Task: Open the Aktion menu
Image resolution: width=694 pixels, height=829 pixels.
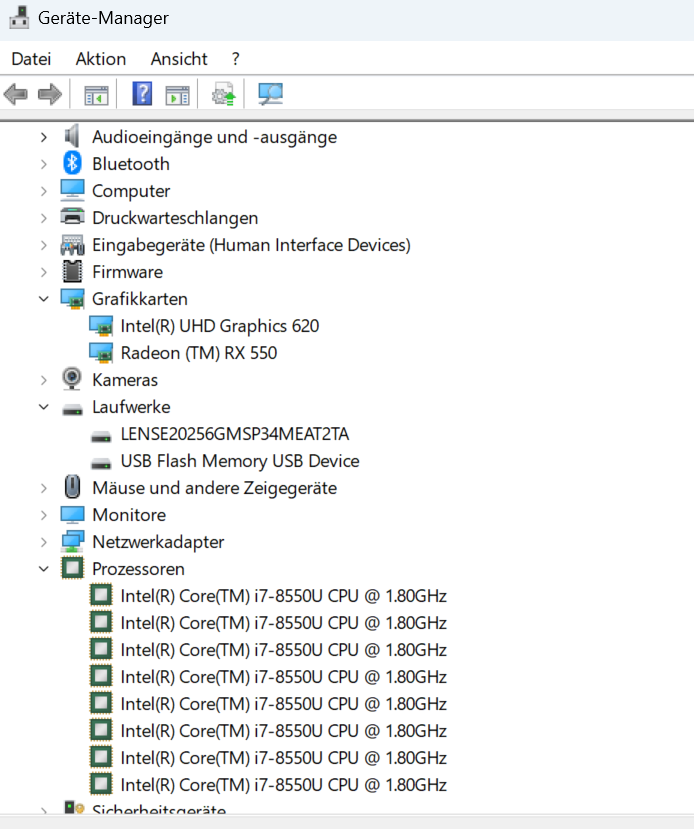Action: click(100, 59)
